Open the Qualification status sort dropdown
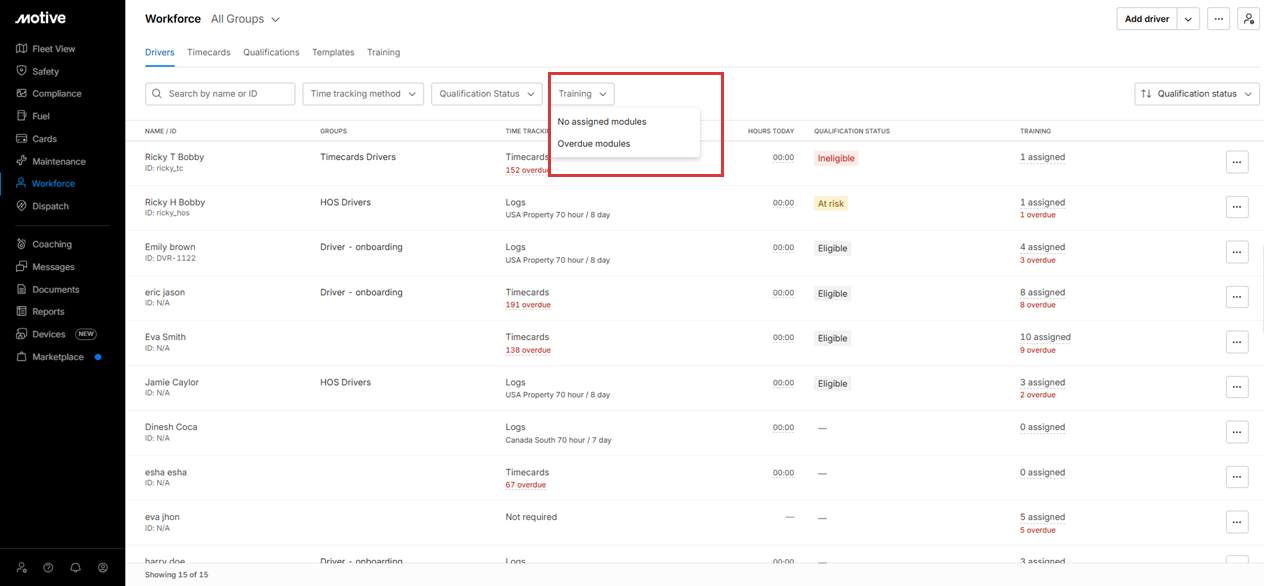This screenshot has height=586, width=1264. pos(1197,94)
